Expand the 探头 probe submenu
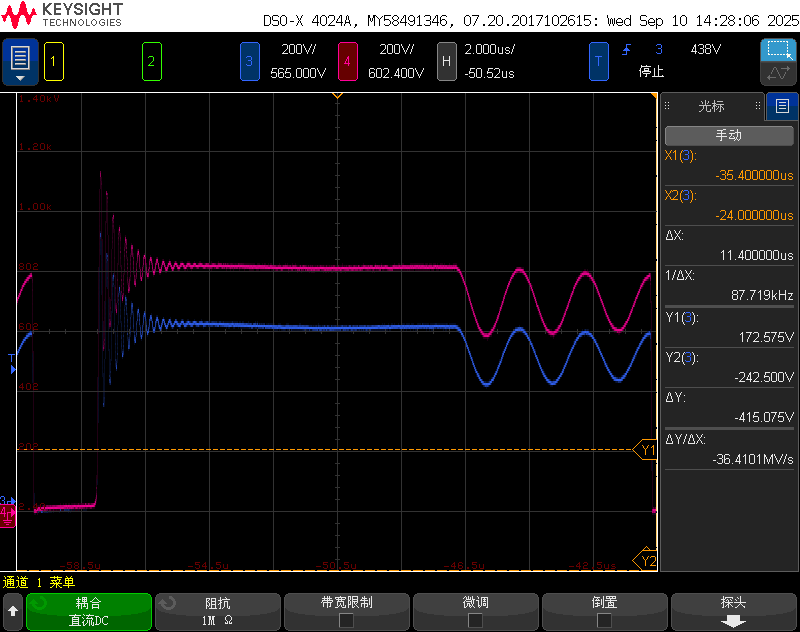800x632 pixels. [733, 611]
